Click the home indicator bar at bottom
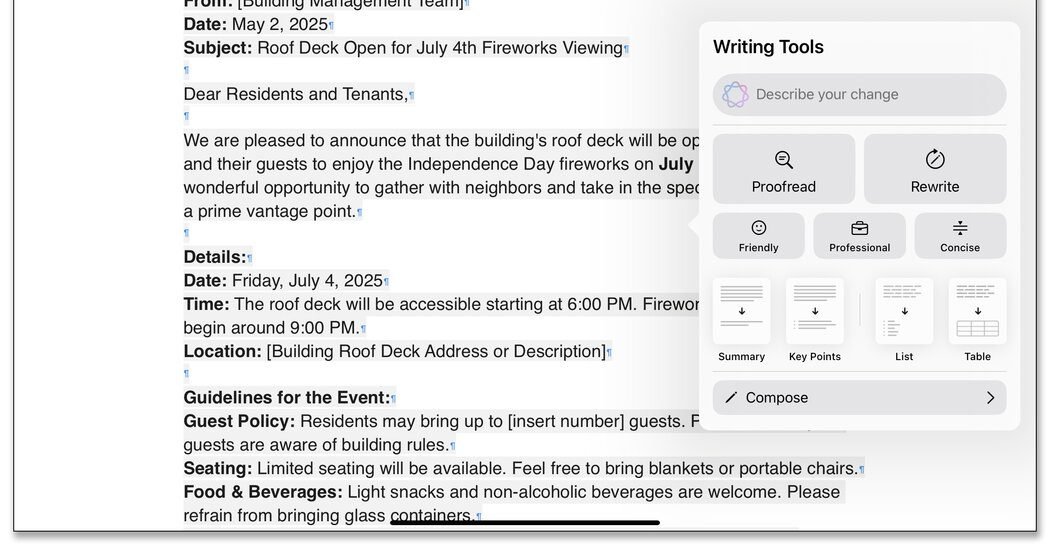 pyautogui.click(x=525, y=522)
